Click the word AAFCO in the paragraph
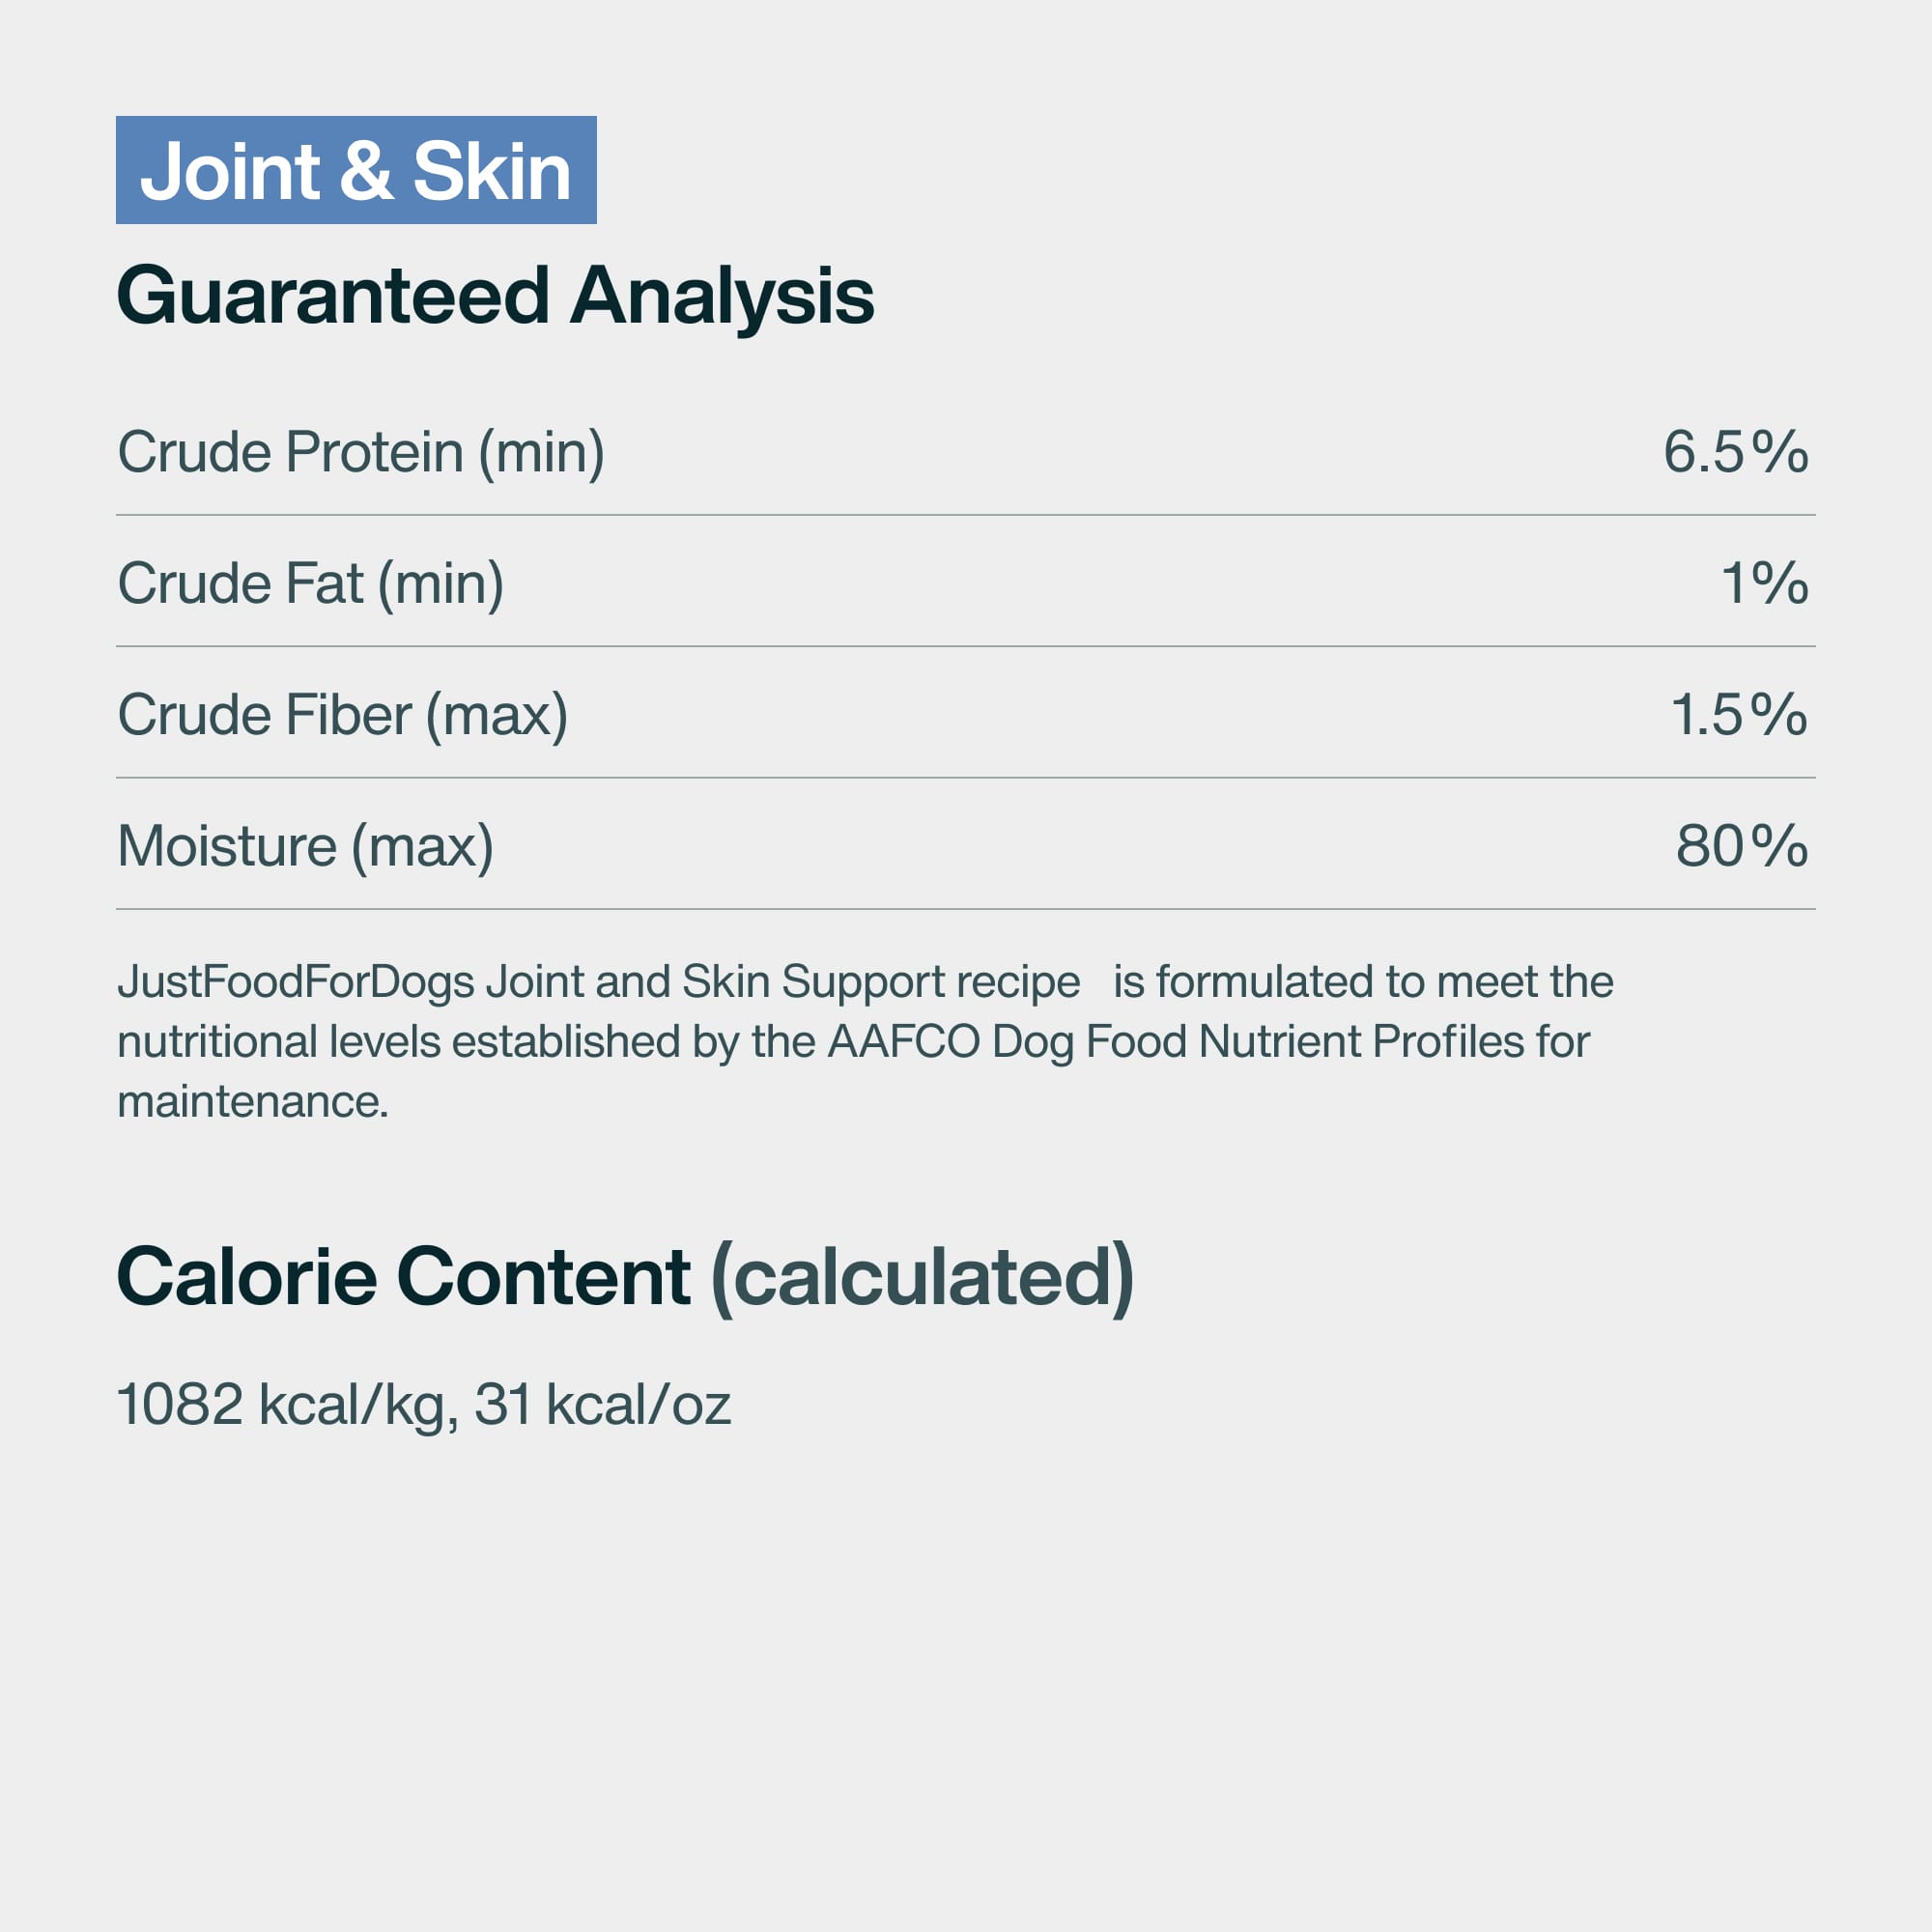 (x=903, y=1042)
